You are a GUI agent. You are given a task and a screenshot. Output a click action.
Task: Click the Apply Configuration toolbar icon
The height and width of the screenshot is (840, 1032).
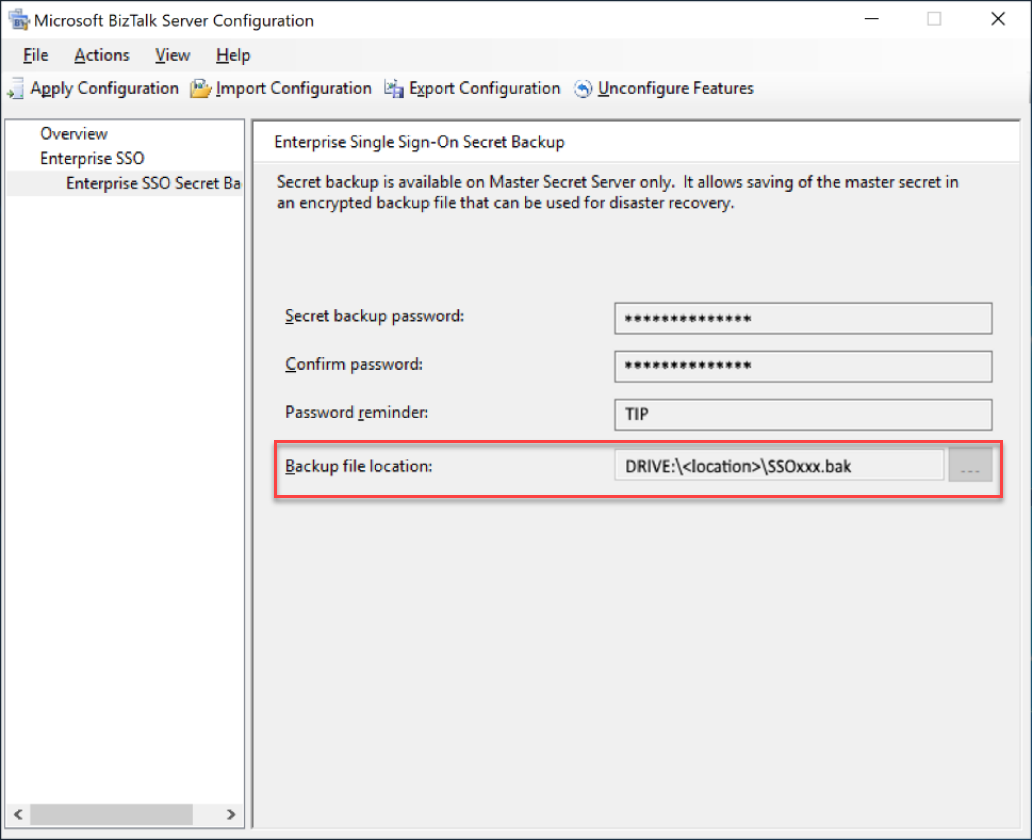16,89
